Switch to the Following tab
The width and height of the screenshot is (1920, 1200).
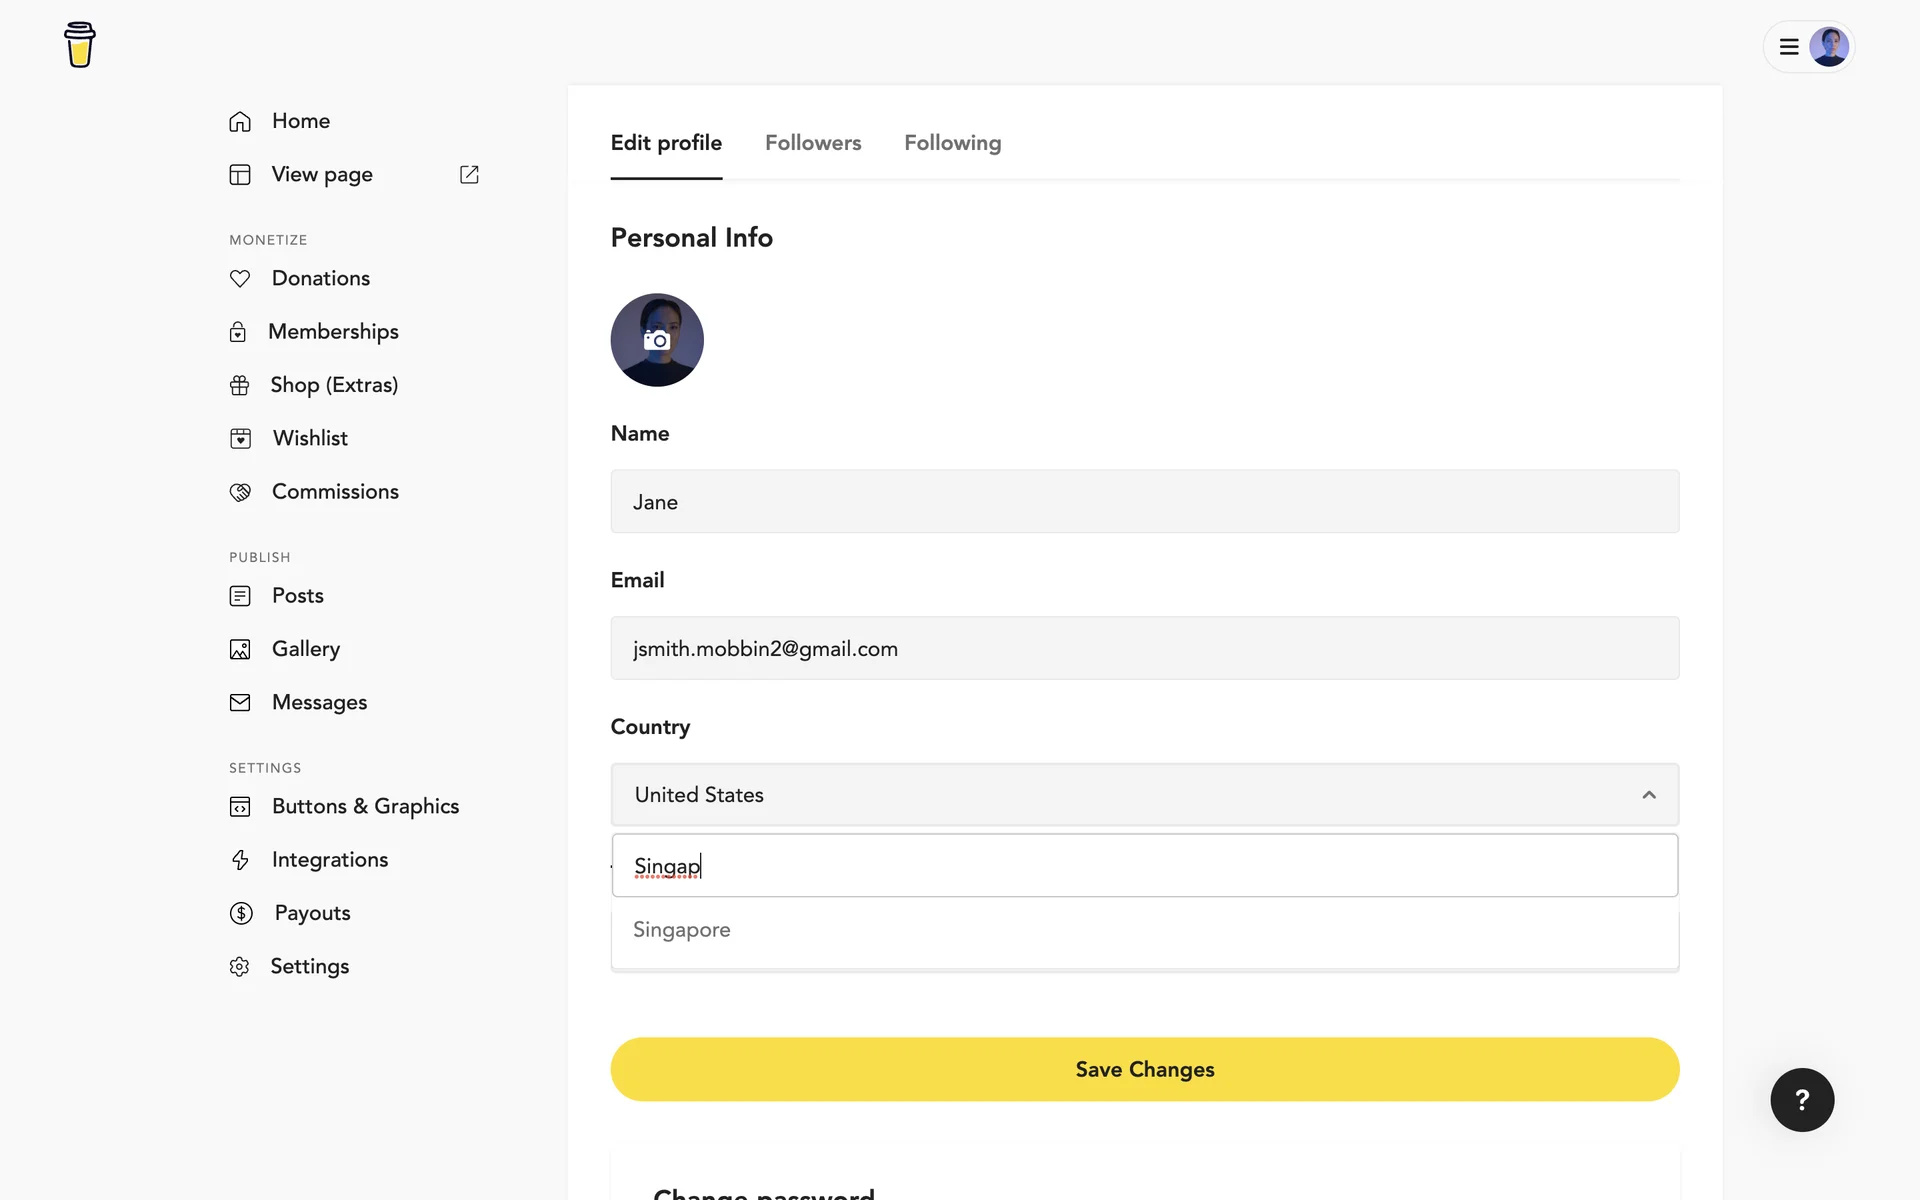952,143
